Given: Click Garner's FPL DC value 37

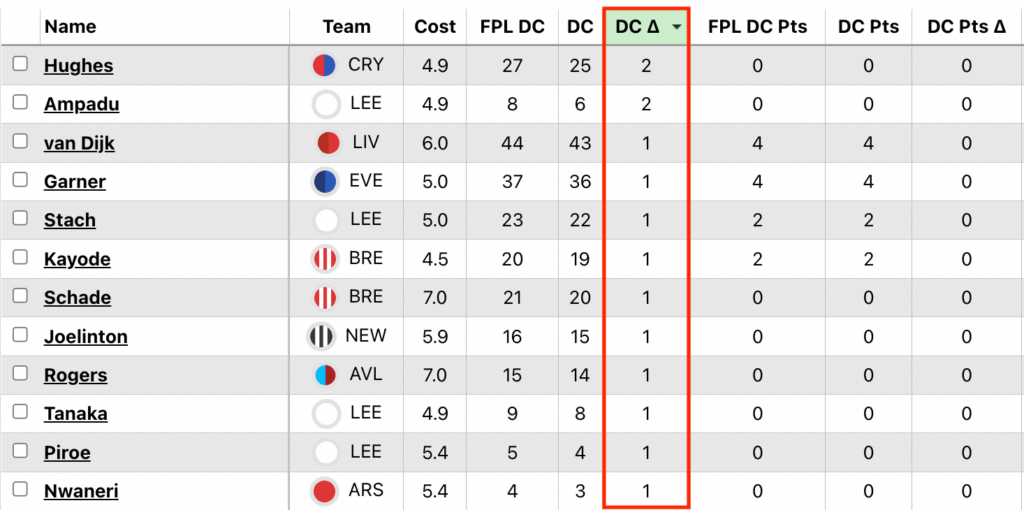Looking at the screenshot, I should point(512,182).
